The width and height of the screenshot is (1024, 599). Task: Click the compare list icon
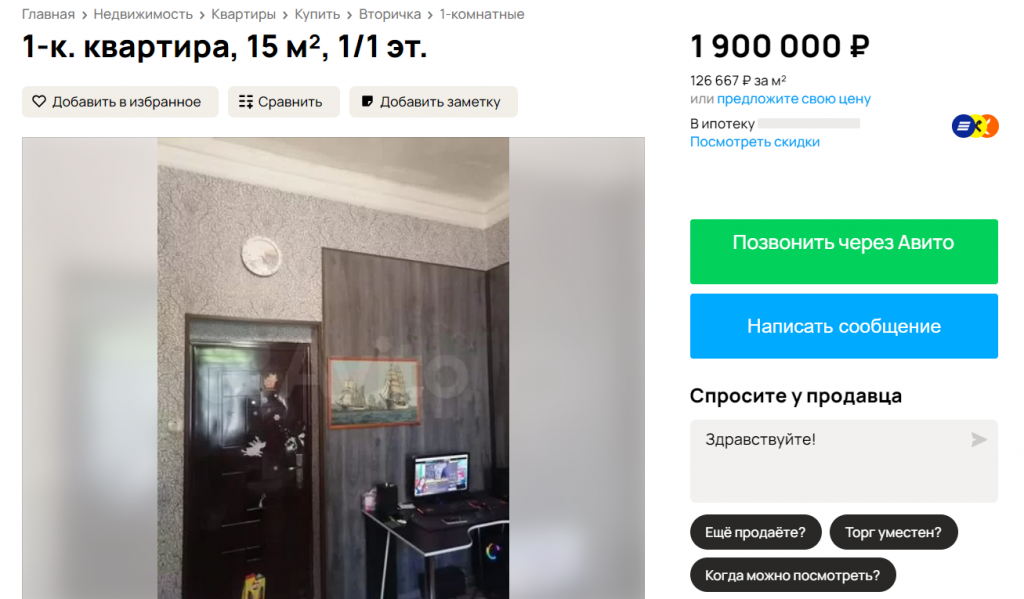(x=246, y=101)
